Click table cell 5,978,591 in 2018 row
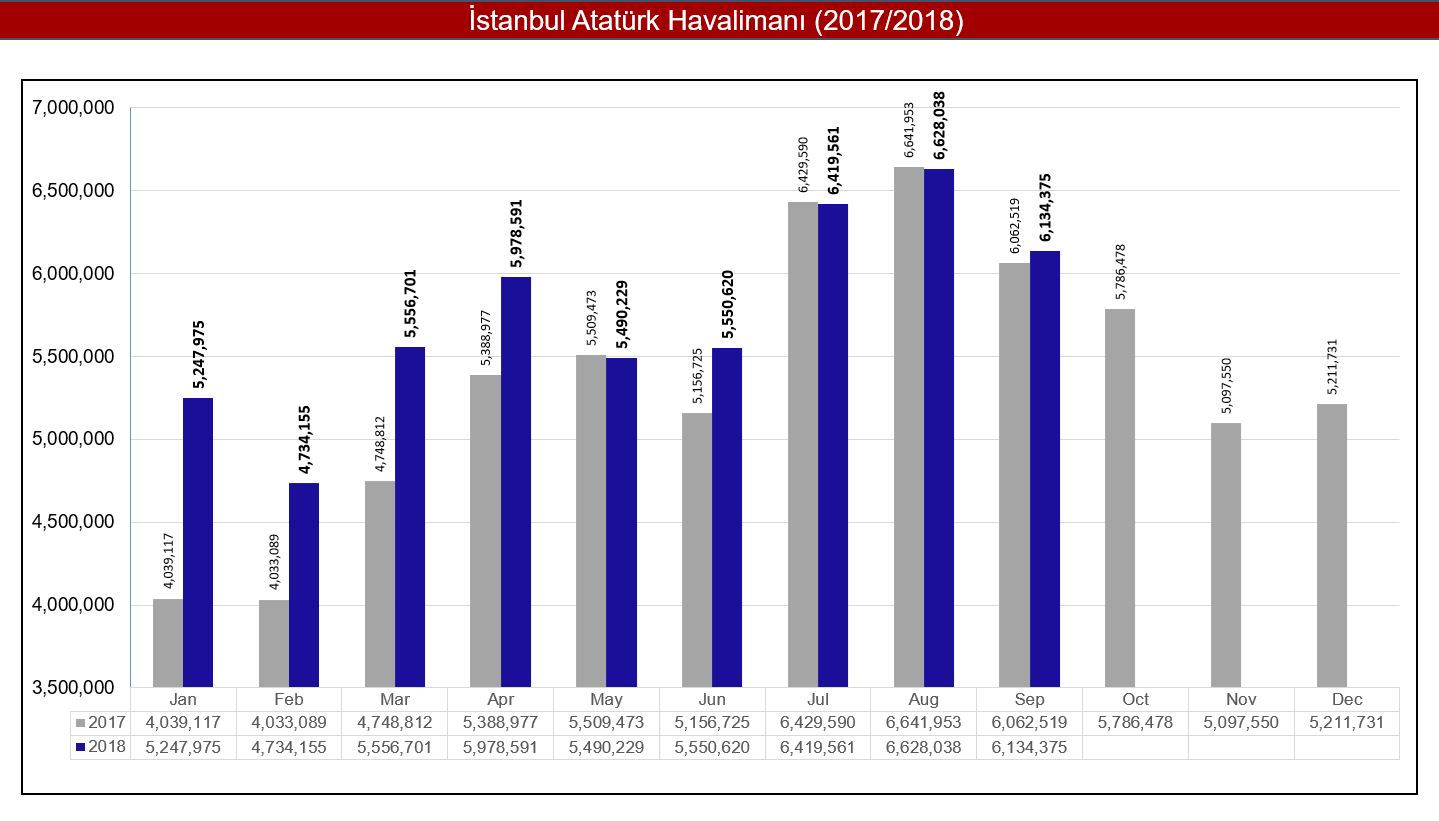Viewport: 1439px width, 821px height. [500, 747]
